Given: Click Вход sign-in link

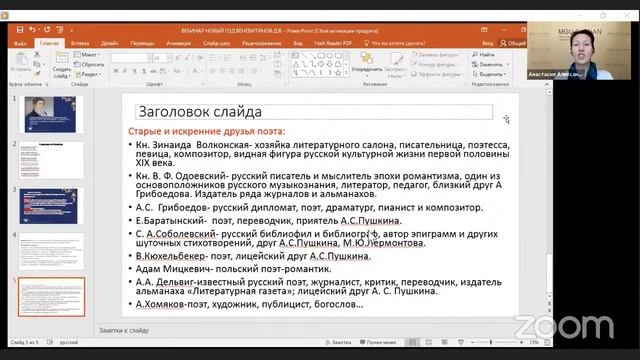Looking at the screenshot, I should [x=487, y=43].
